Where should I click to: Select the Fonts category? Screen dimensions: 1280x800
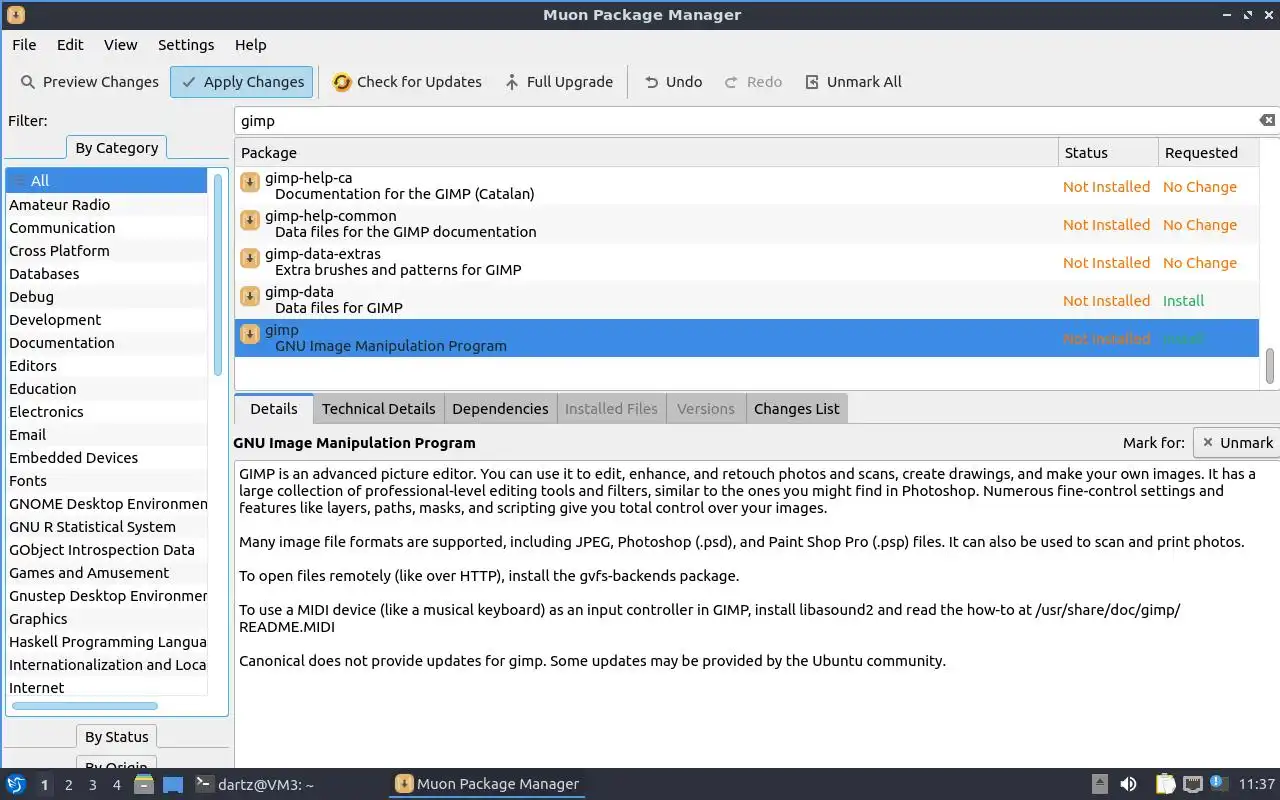pyautogui.click(x=106, y=481)
